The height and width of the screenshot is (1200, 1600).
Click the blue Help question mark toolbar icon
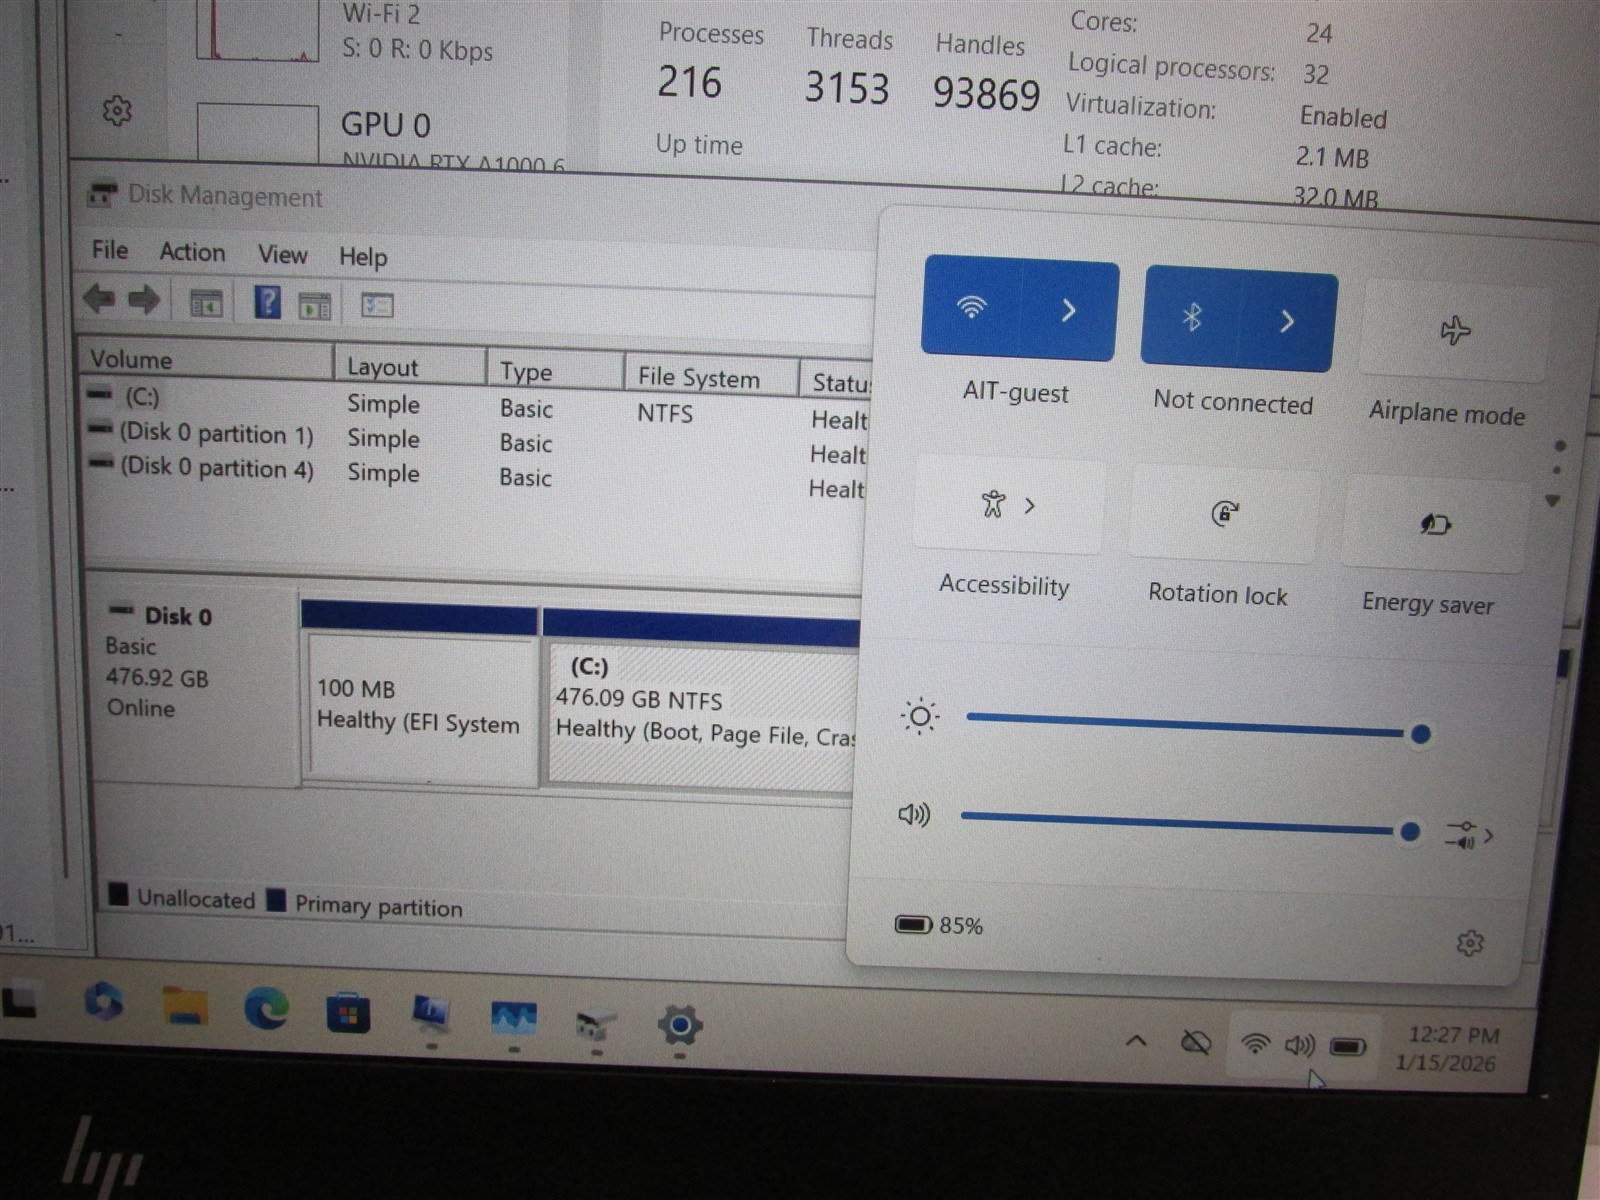point(267,302)
